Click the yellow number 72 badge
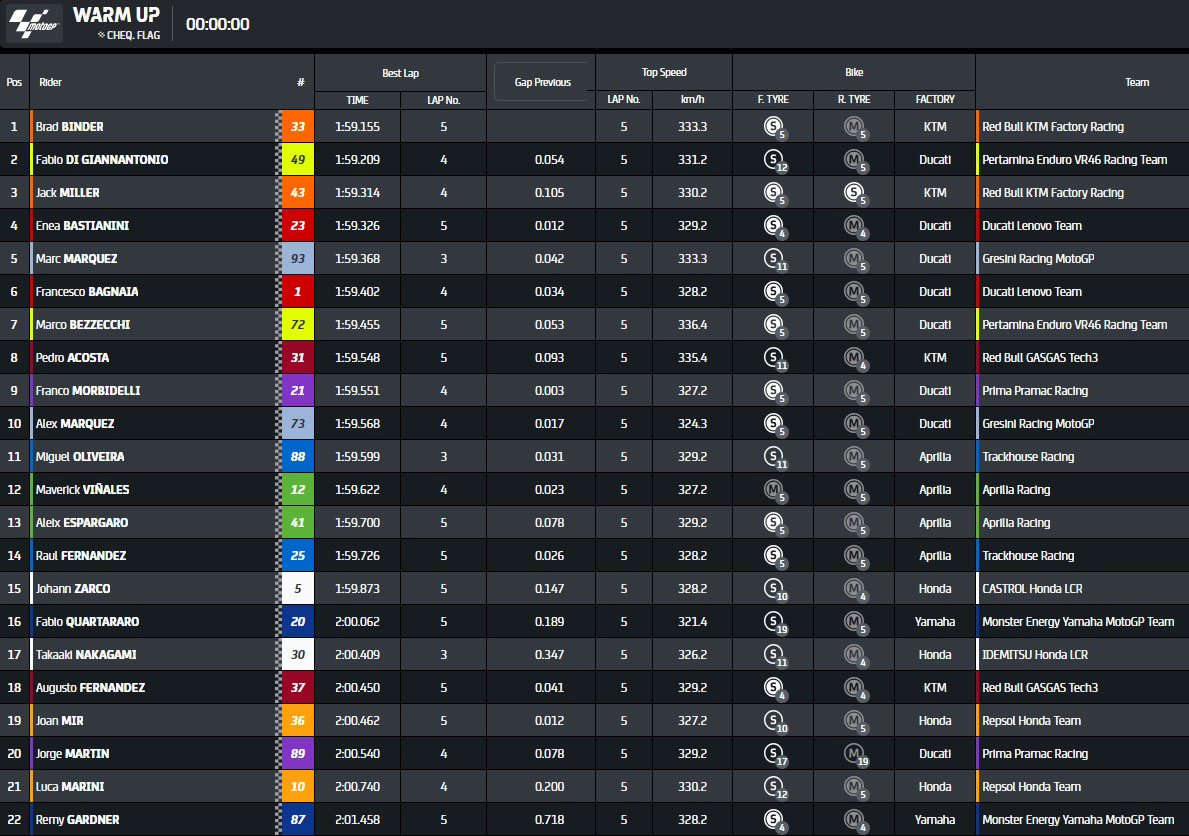 click(x=297, y=325)
